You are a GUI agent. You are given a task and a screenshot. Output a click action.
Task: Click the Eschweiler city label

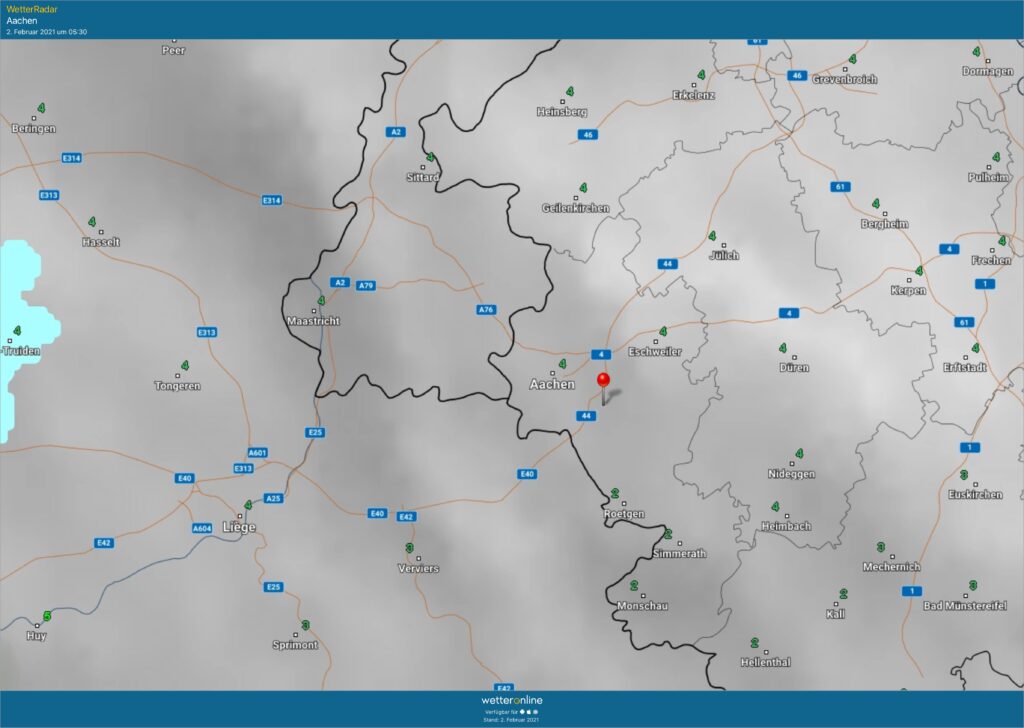click(655, 351)
